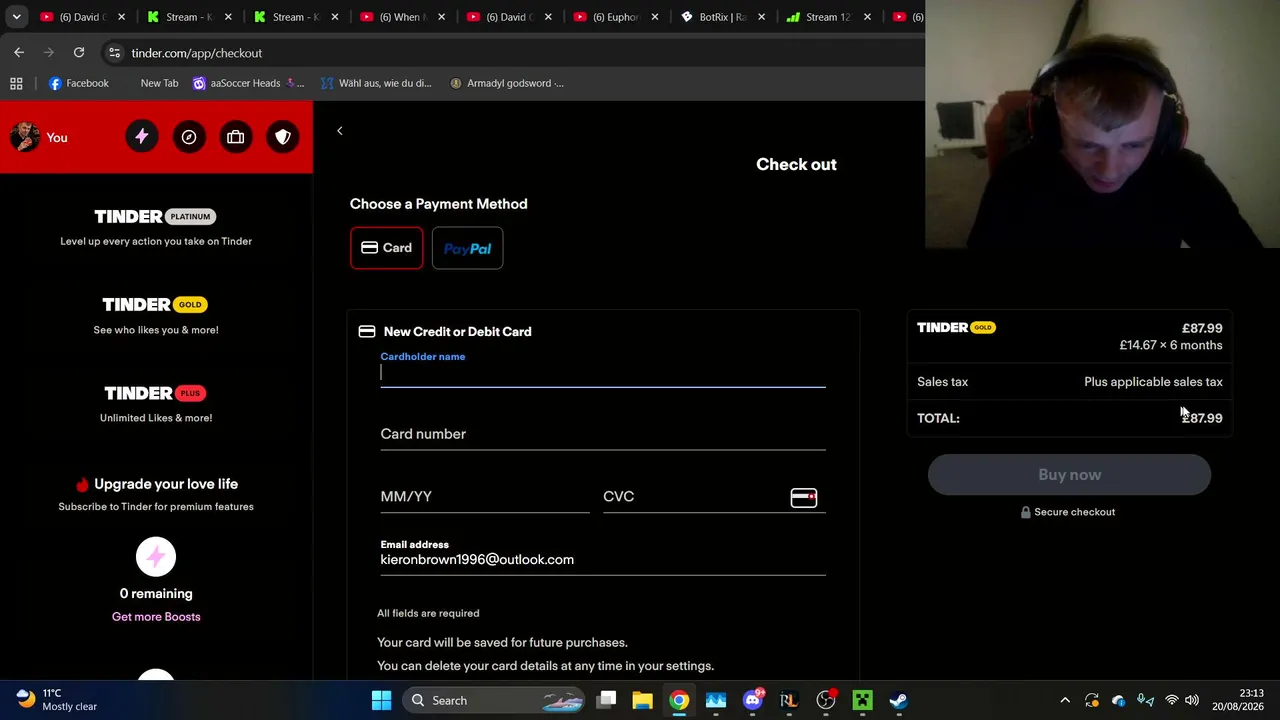Select Card as the payment method

[386, 248]
